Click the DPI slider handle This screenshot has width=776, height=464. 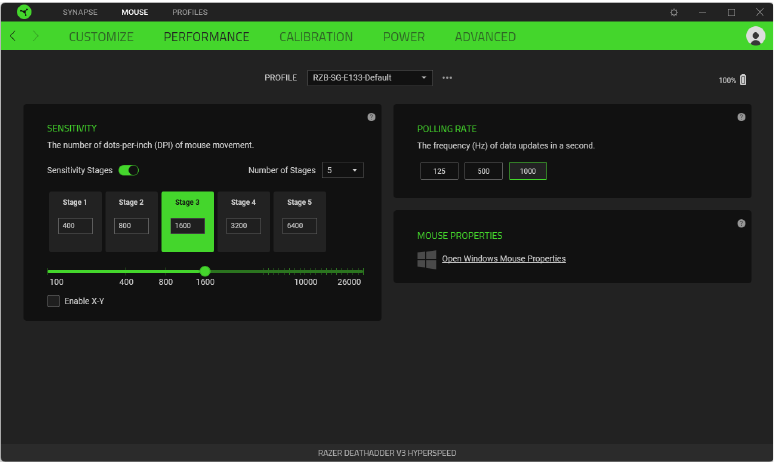point(205,271)
